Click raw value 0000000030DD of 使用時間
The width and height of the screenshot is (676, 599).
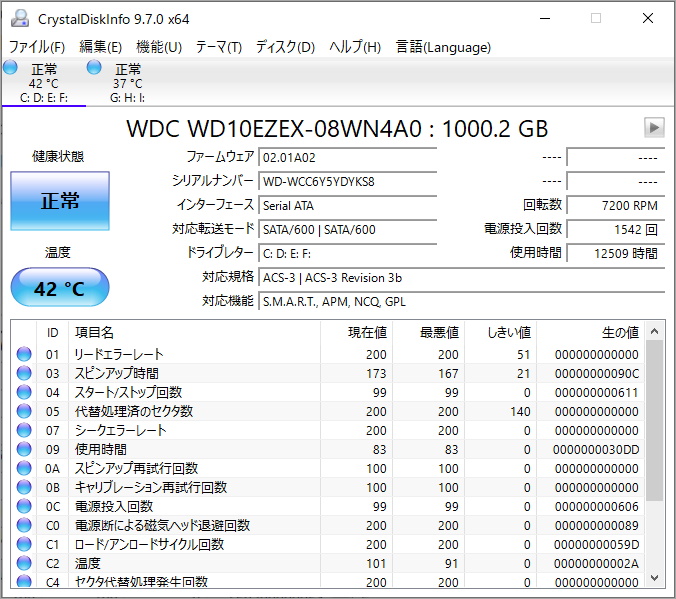pyautogui.click(x=596, y=449)
